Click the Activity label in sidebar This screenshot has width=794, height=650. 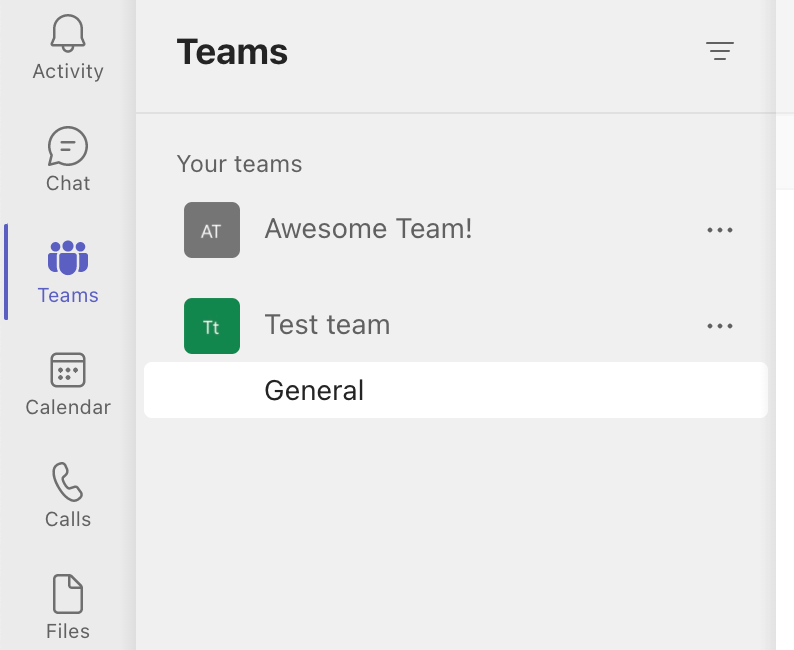tap(68, 71)
